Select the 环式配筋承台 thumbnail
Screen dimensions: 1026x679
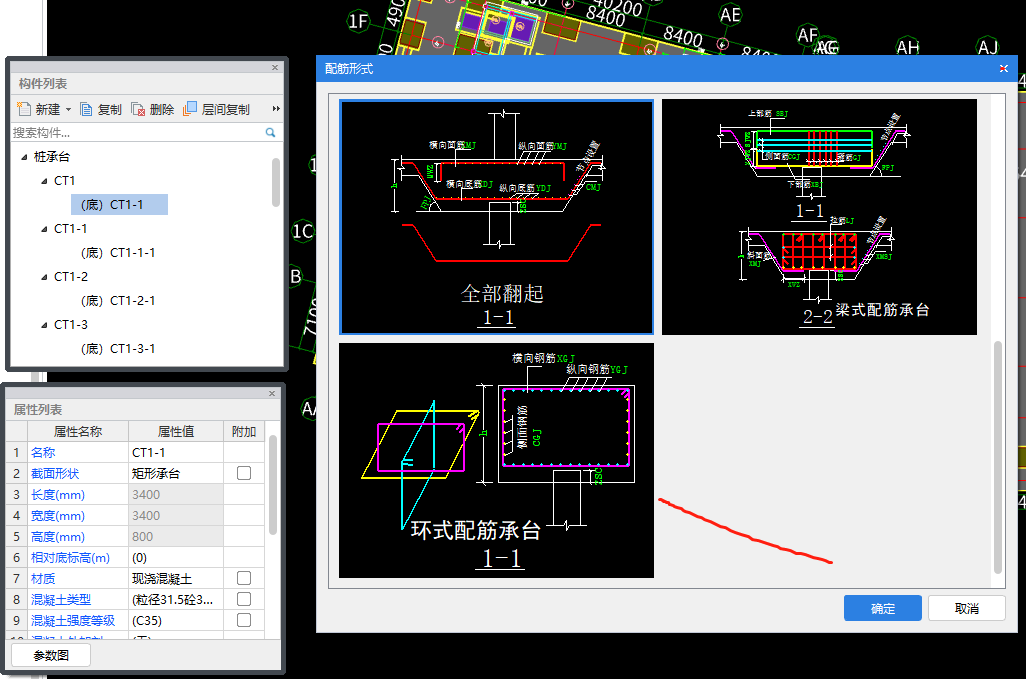point(497,461)
